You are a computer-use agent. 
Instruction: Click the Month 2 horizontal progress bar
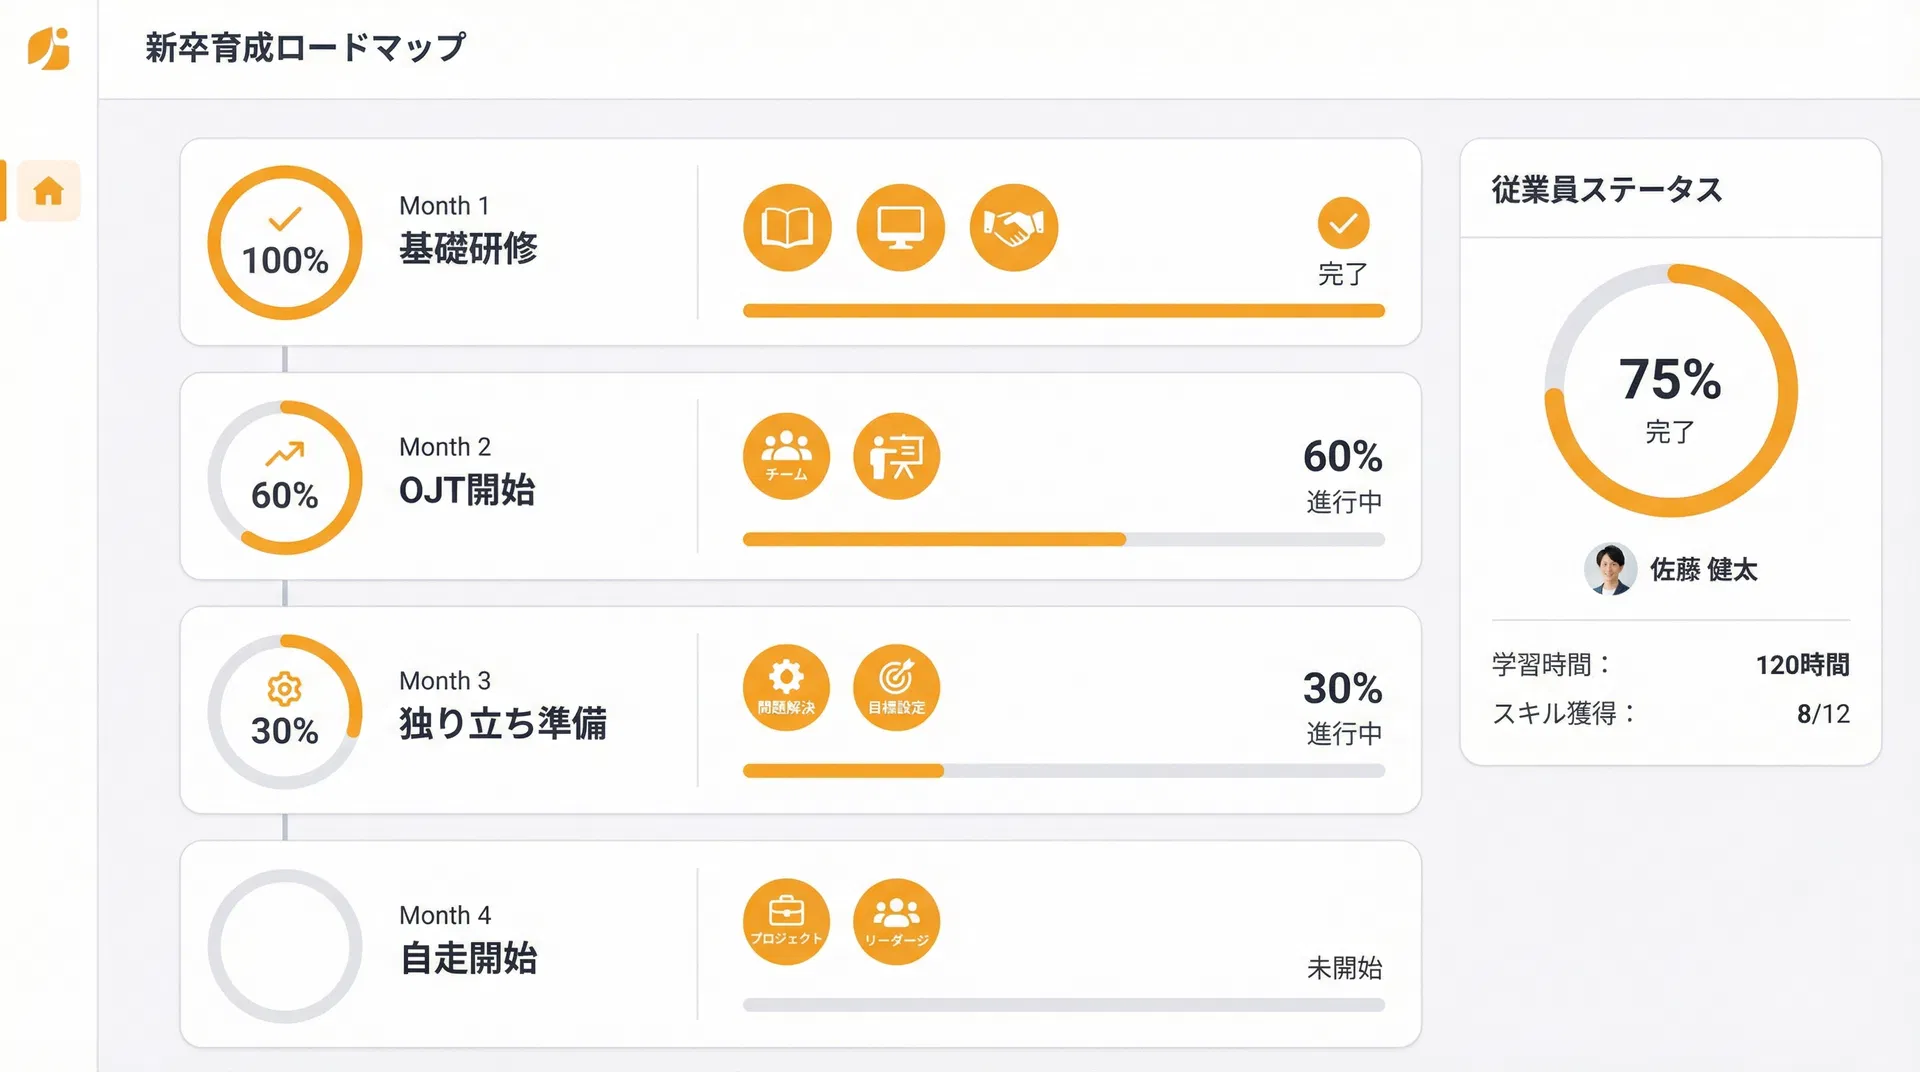tap(1063, 540)
